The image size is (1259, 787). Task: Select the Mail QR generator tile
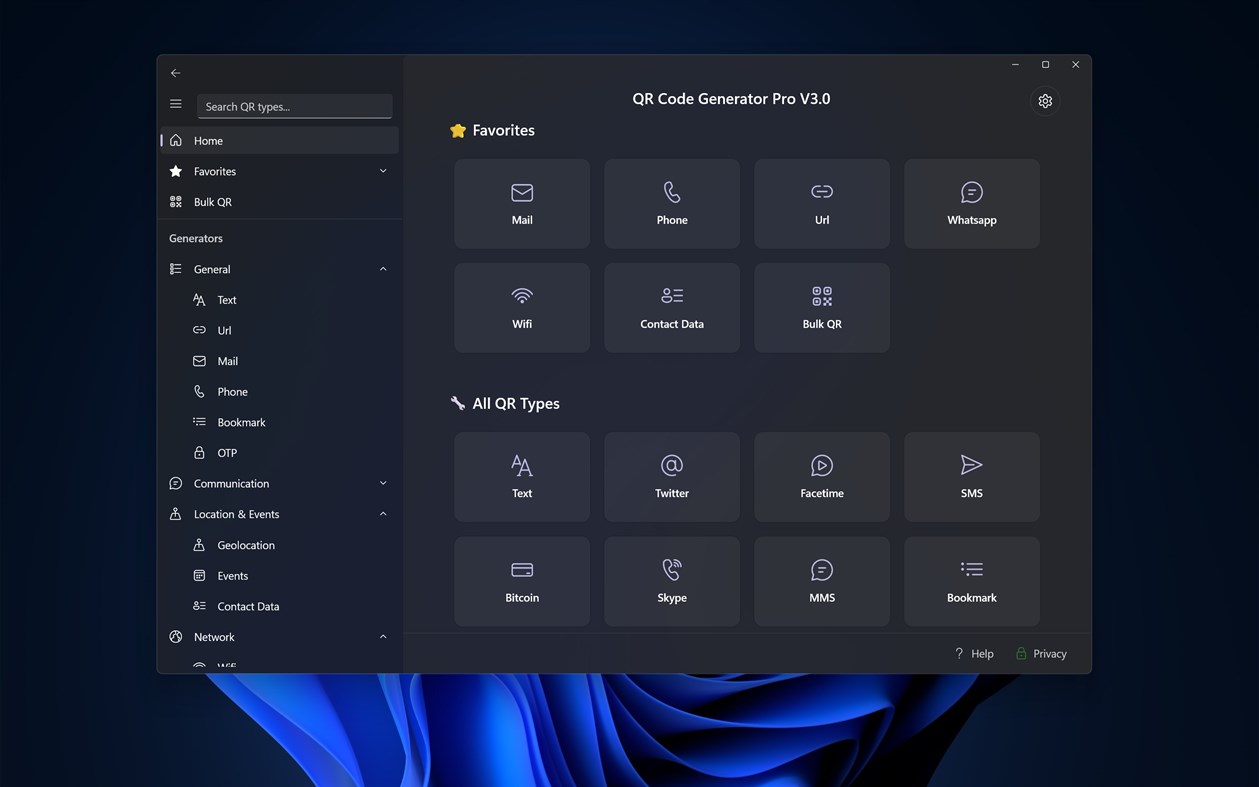click(521, 203)
